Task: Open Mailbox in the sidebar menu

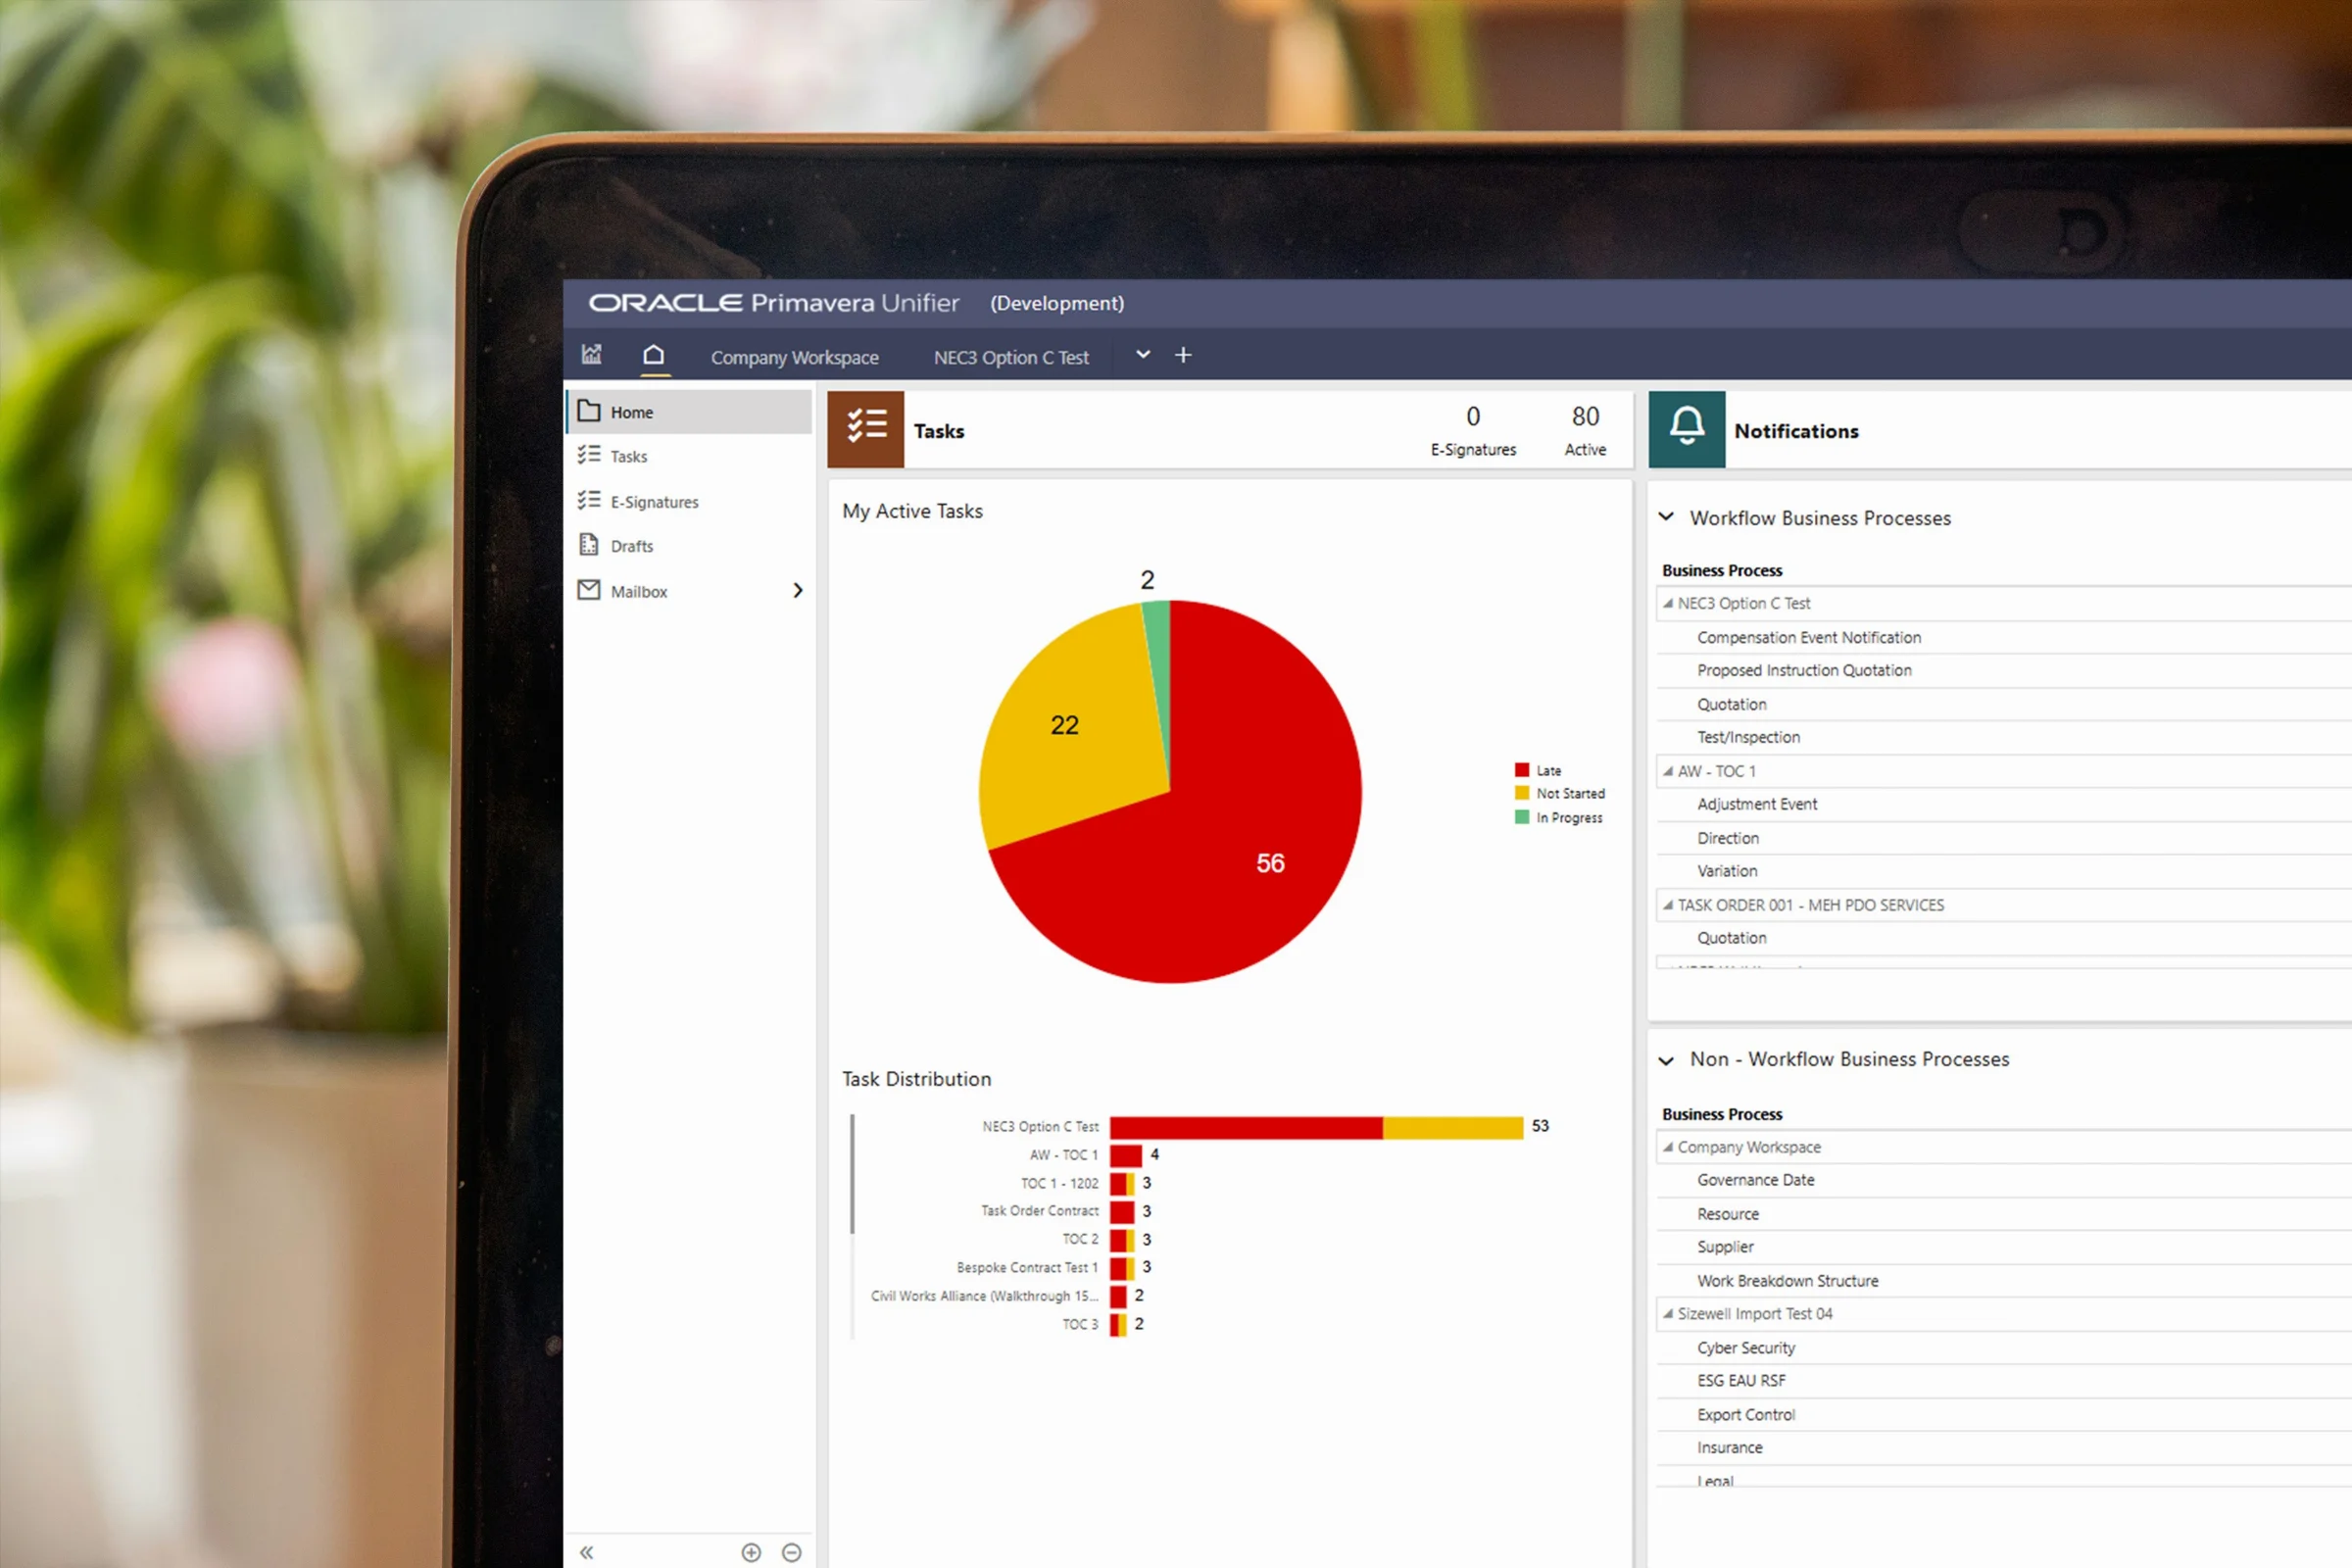Action: (690, 591)
